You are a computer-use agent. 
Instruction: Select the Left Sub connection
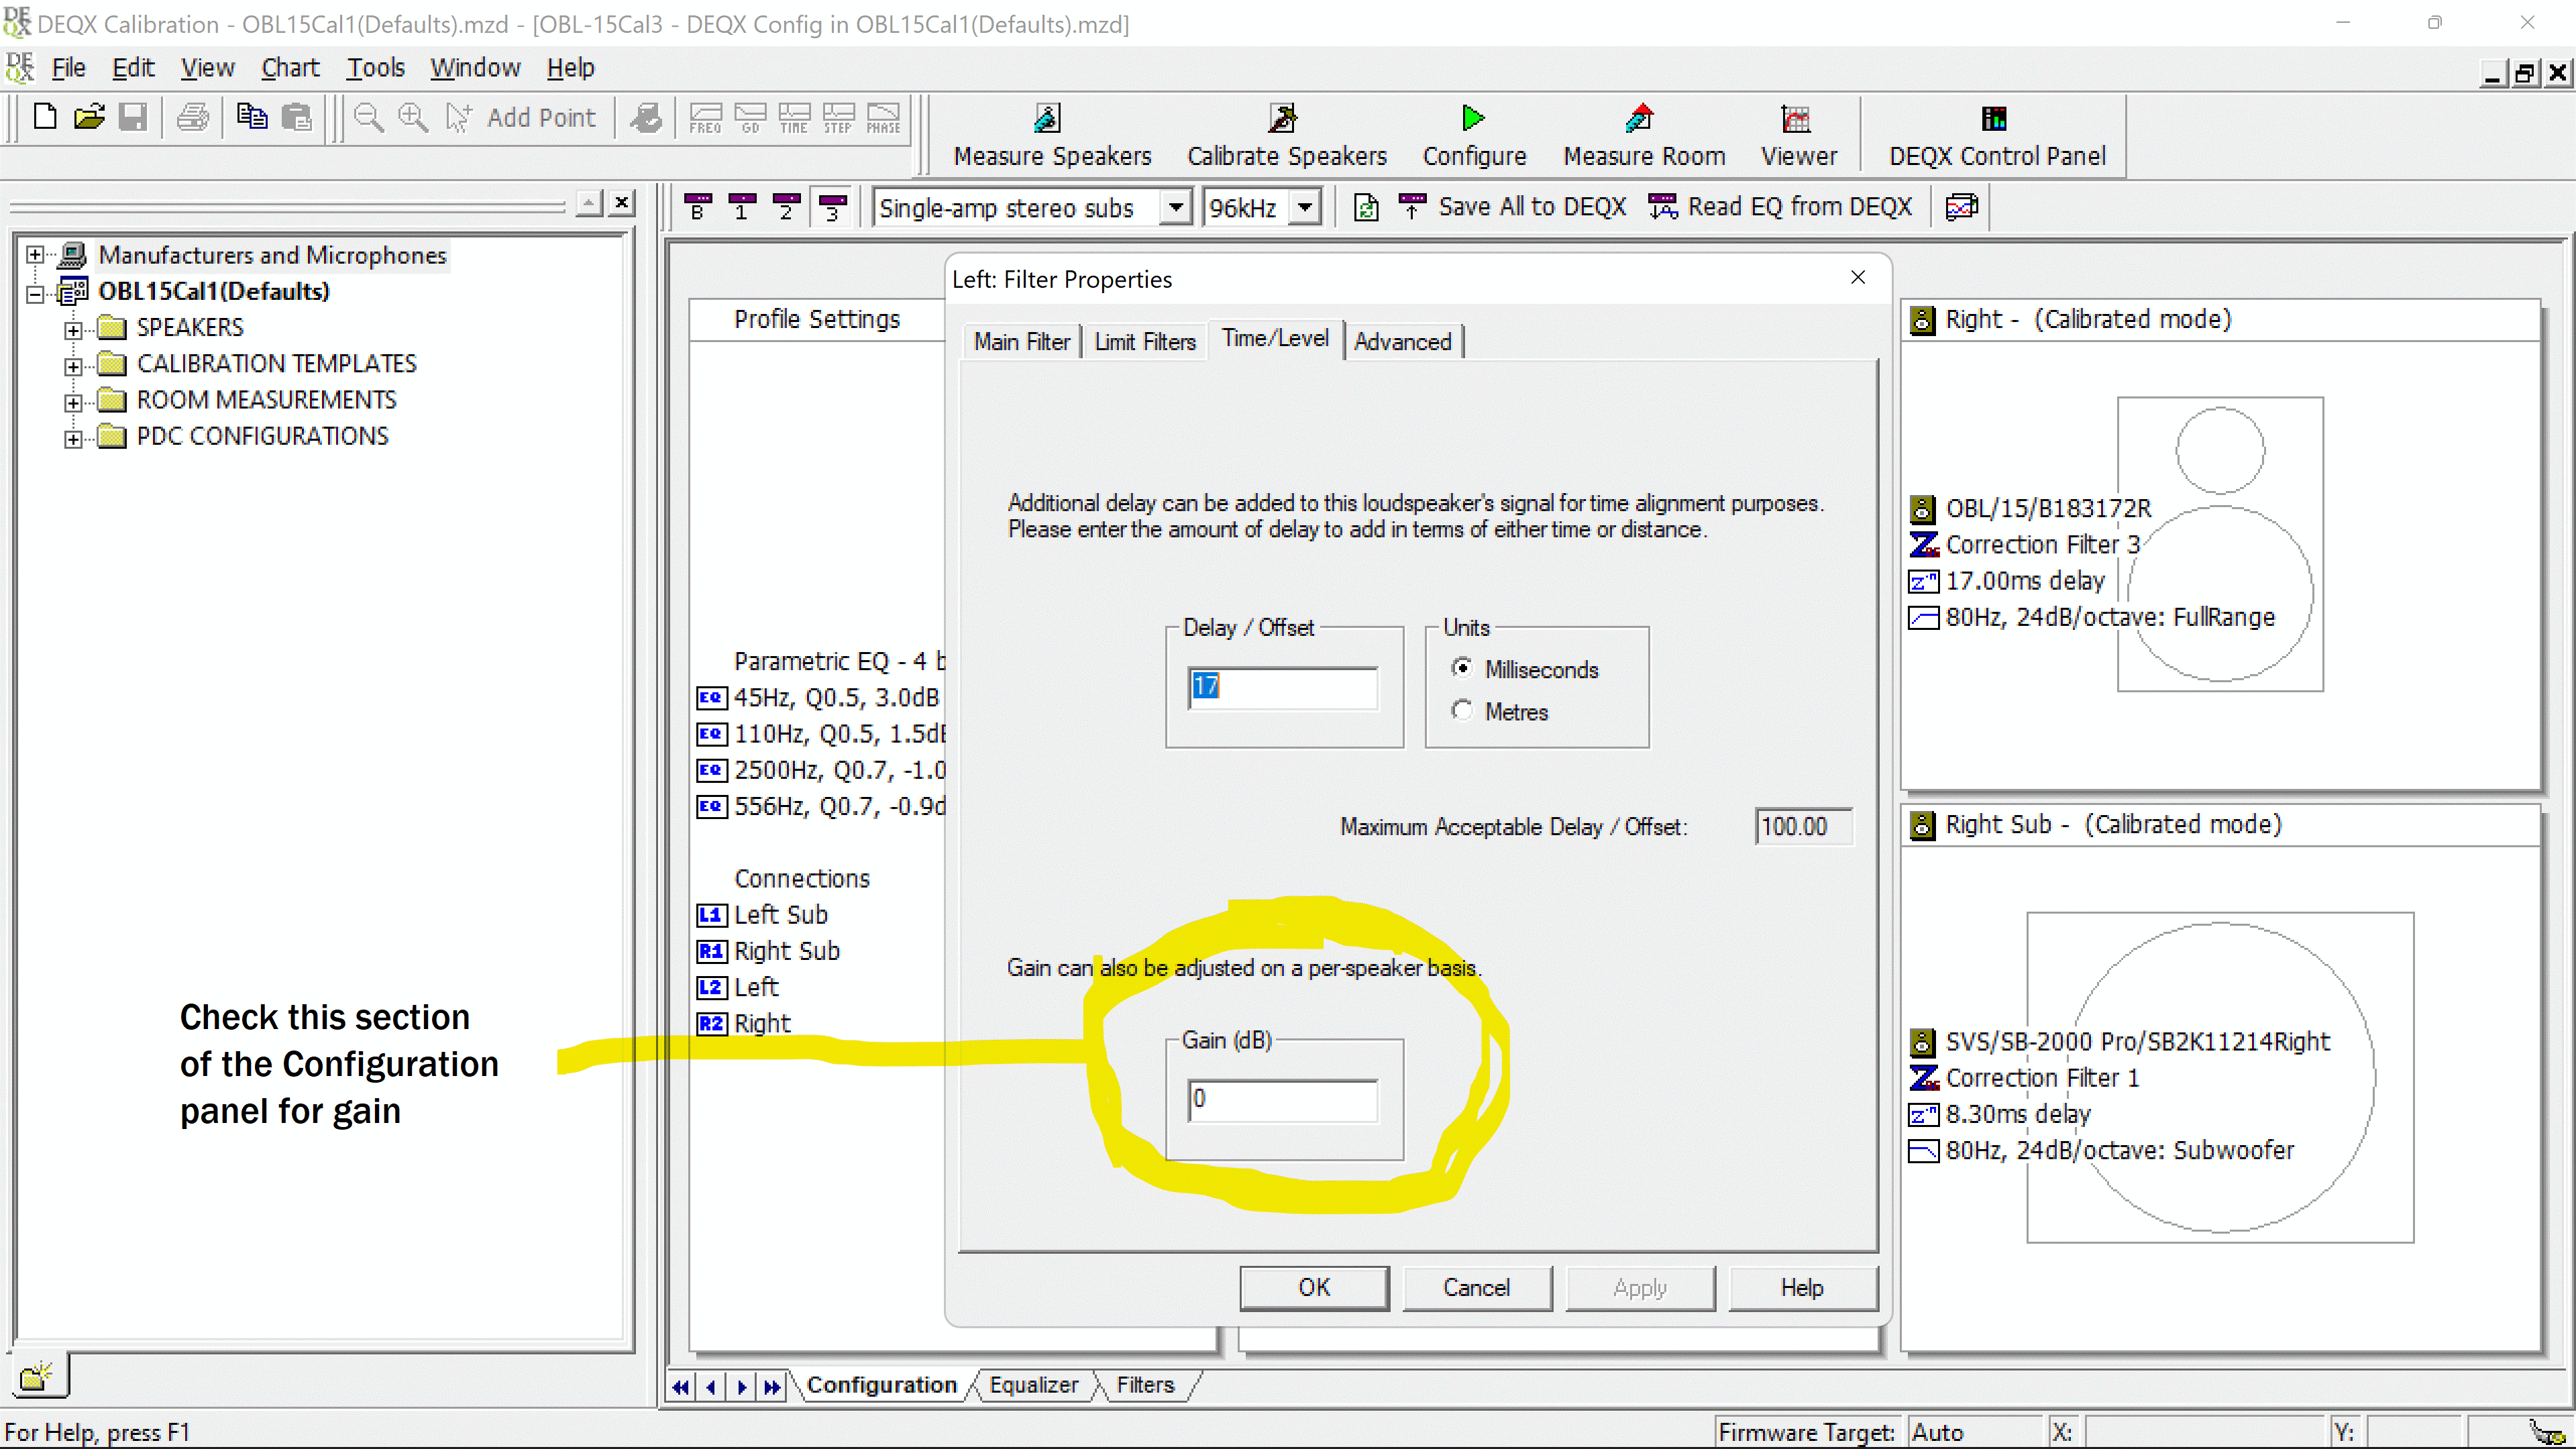click(762, 914)
